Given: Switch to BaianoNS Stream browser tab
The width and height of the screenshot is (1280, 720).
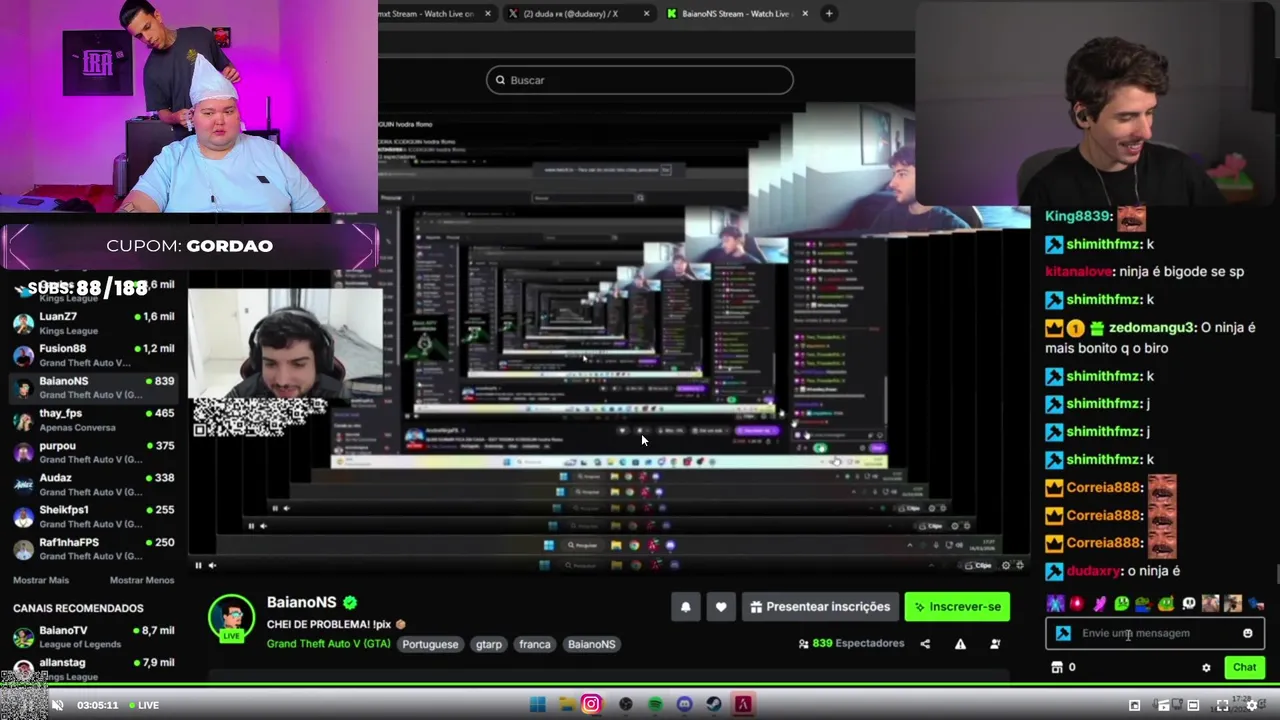Looking at the screenshot, I should click(x=738, y=13).
